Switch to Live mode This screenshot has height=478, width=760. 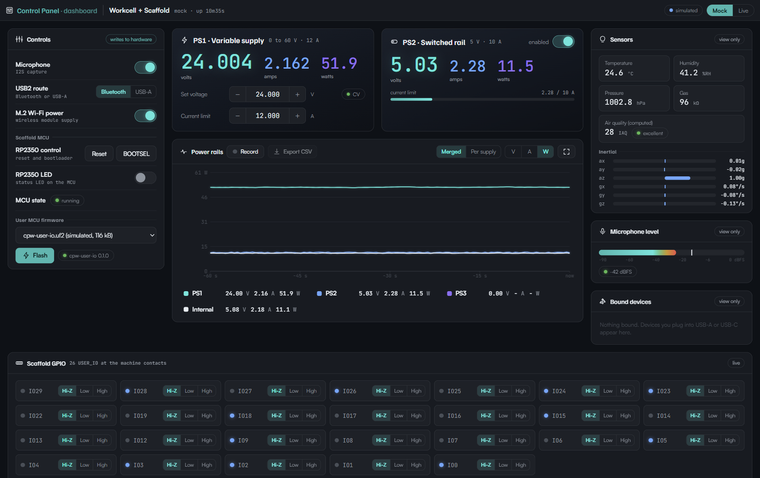(743, 10)
